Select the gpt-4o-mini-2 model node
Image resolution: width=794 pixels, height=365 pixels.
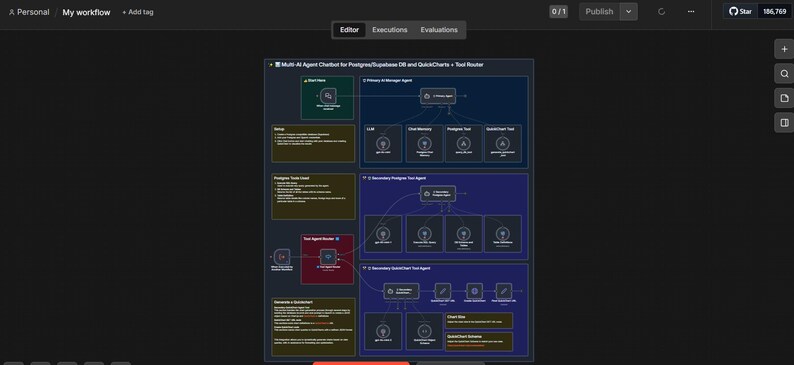pos(383,331)
